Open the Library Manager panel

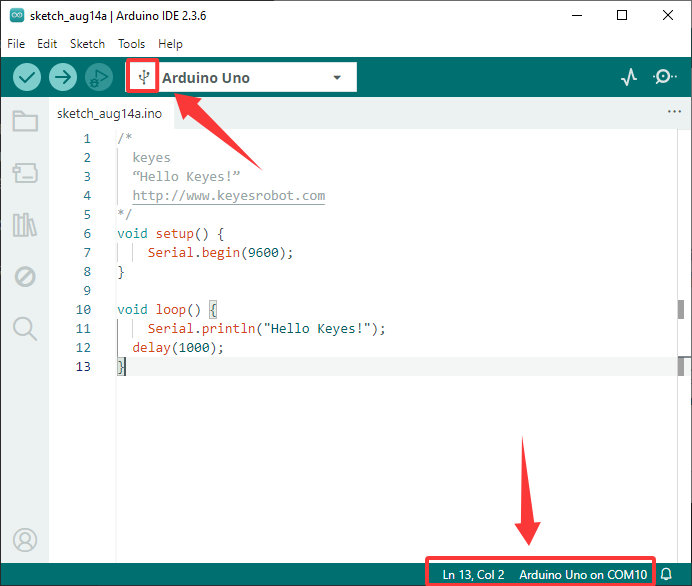[x=25, y=225]
